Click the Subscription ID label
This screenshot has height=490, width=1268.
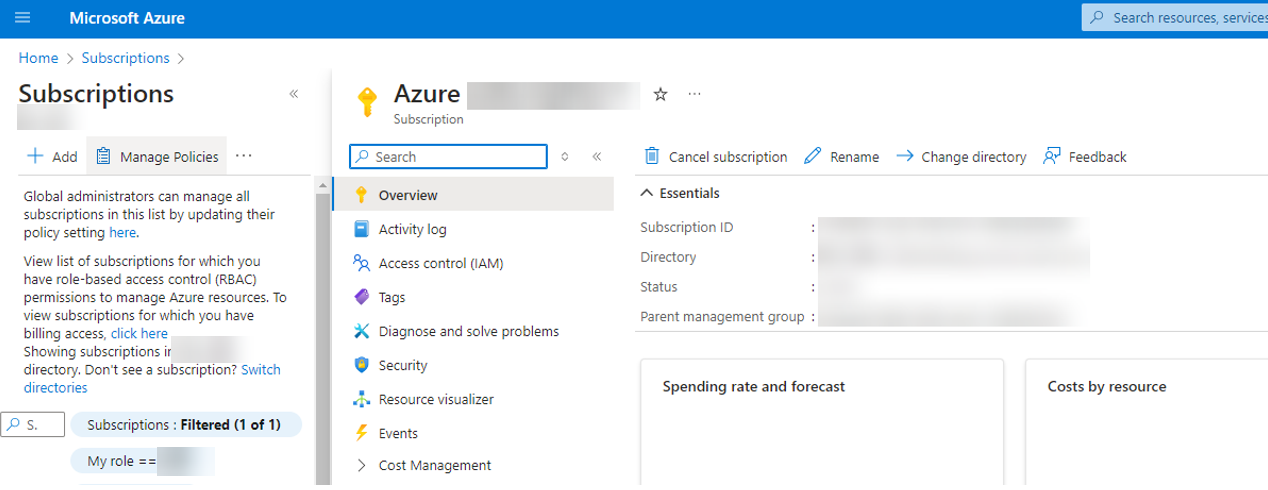[687, 227]
